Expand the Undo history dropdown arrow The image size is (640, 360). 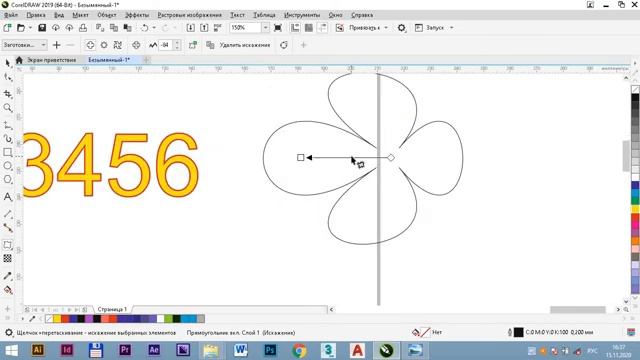click(x=154, y=28)
